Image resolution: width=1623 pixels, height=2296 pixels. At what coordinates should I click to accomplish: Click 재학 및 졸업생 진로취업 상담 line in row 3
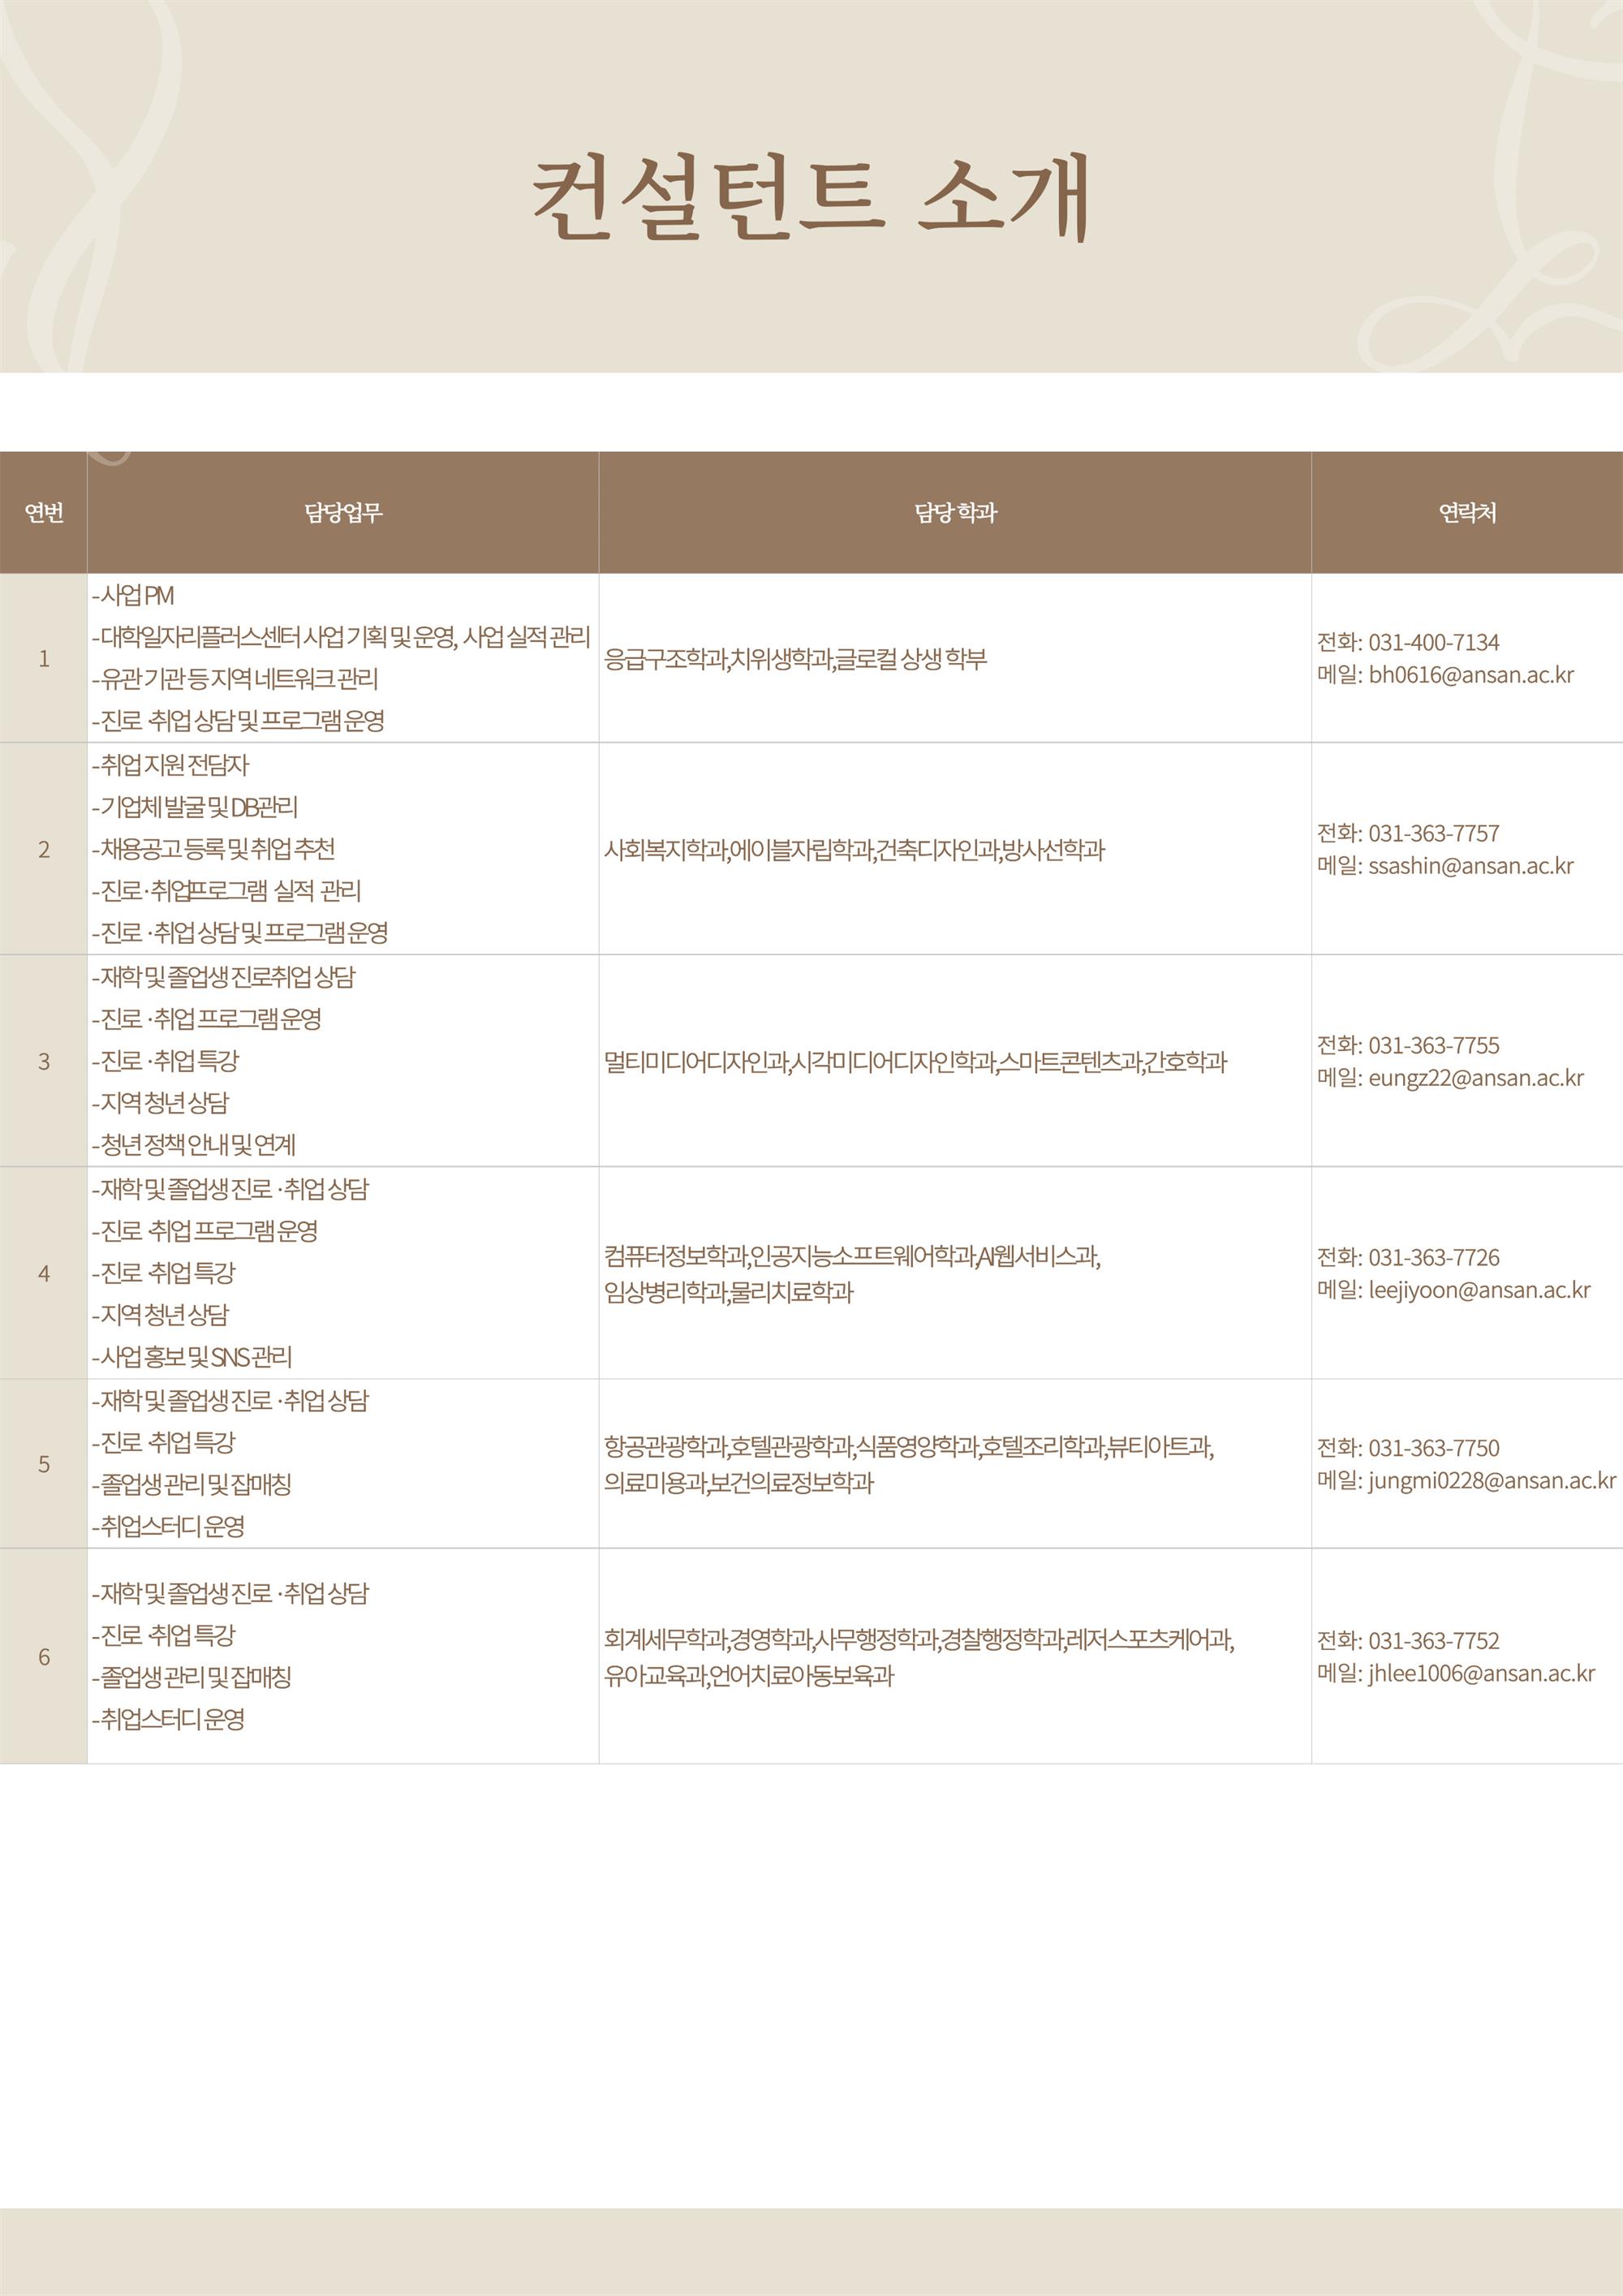tap(223, 977)
